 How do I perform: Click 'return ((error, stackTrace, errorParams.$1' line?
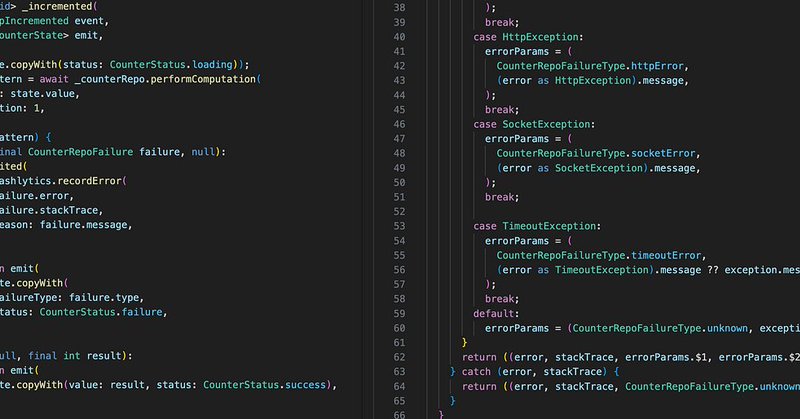[x=586, y=357]
